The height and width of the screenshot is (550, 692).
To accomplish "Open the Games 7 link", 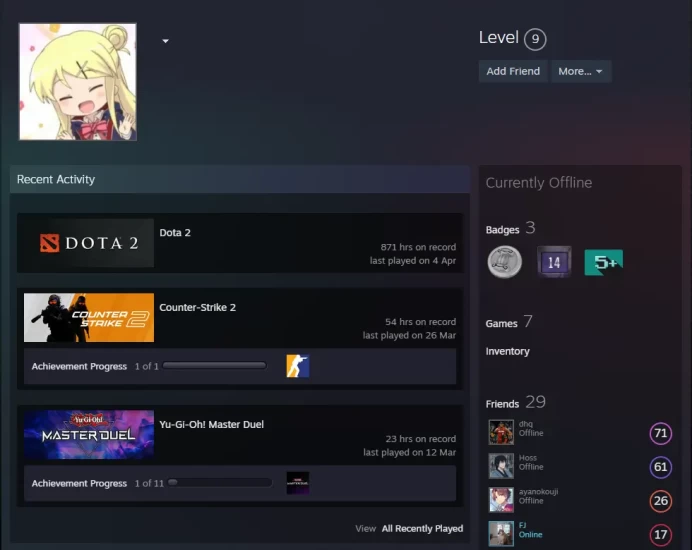I will [509, 322].
